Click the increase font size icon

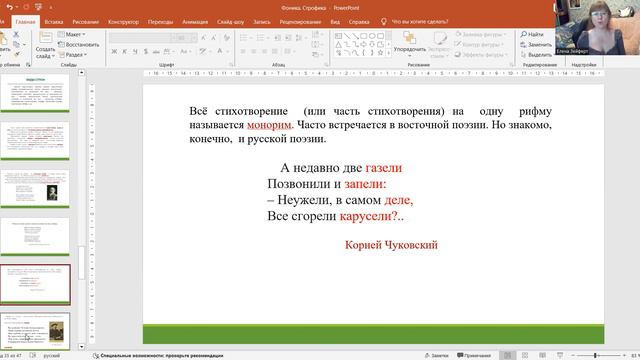pyautogui.click(x=203, y=38)
